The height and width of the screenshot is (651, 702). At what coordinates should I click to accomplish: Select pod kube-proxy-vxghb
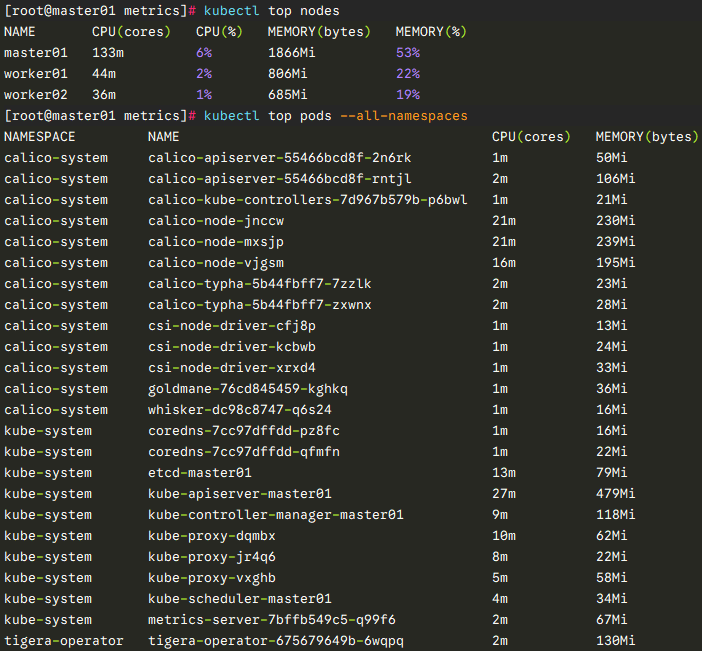(x=212, y=578)
